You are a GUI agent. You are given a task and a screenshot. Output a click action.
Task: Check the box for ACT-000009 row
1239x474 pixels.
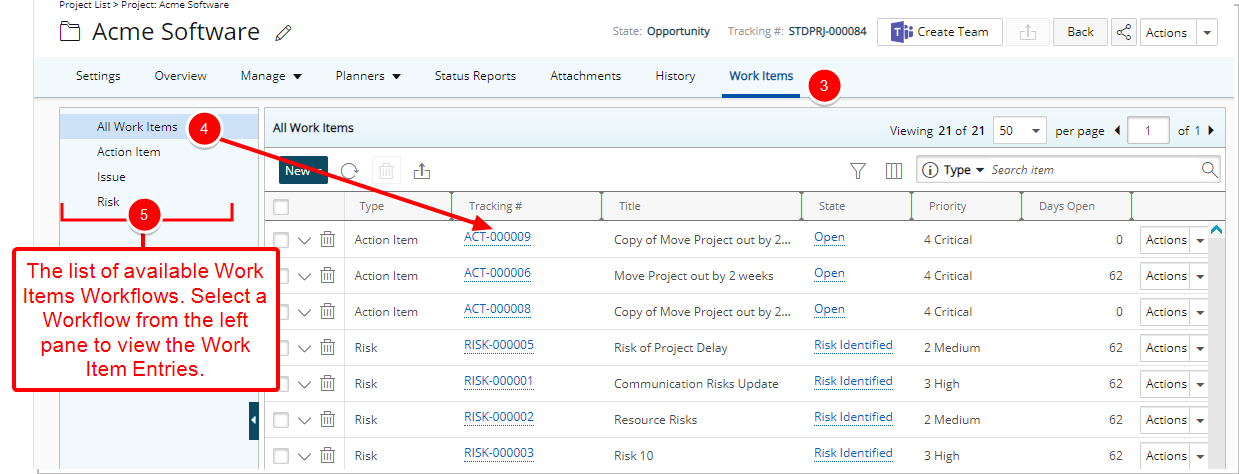pyautogui.click(x=281, y=239)
